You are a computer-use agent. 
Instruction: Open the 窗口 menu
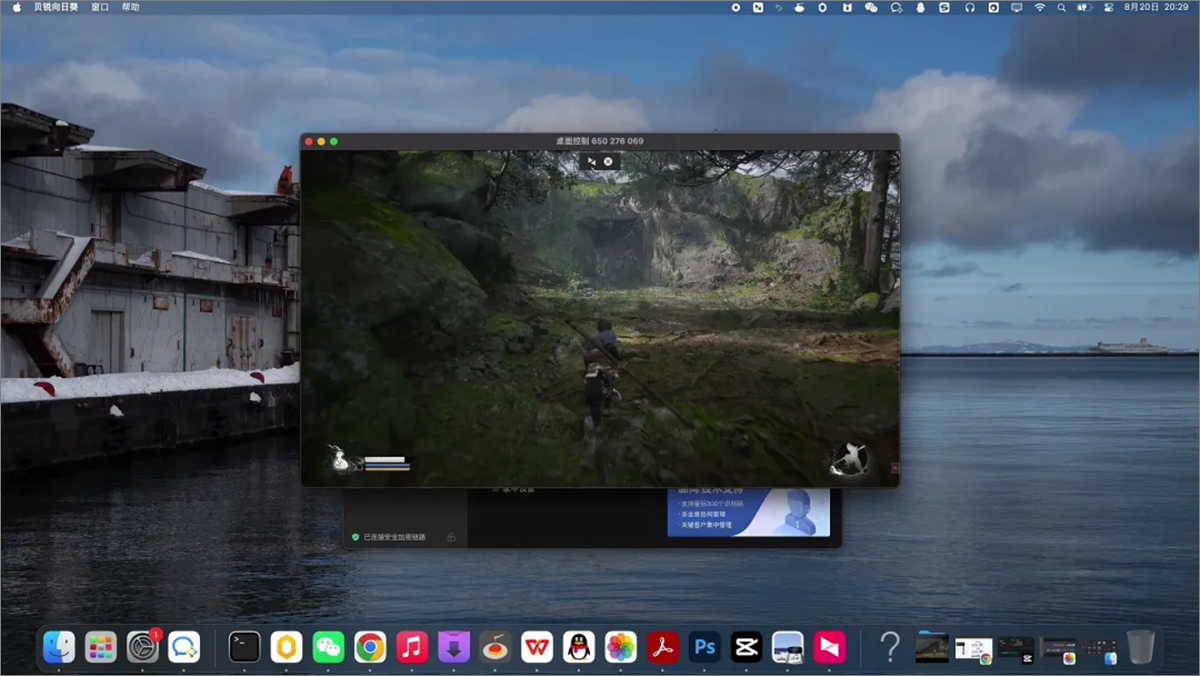pyautogui.click(x=100, y=7)
